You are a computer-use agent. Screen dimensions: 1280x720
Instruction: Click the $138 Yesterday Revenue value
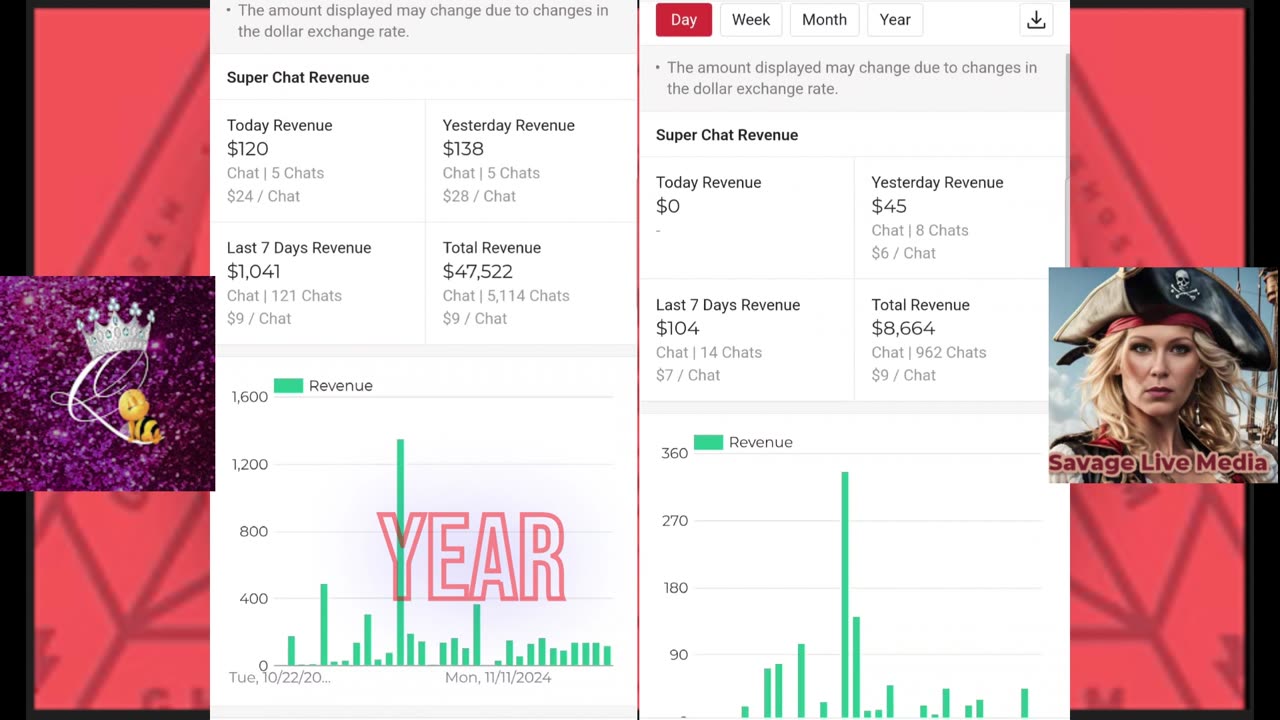click(463, 149)
